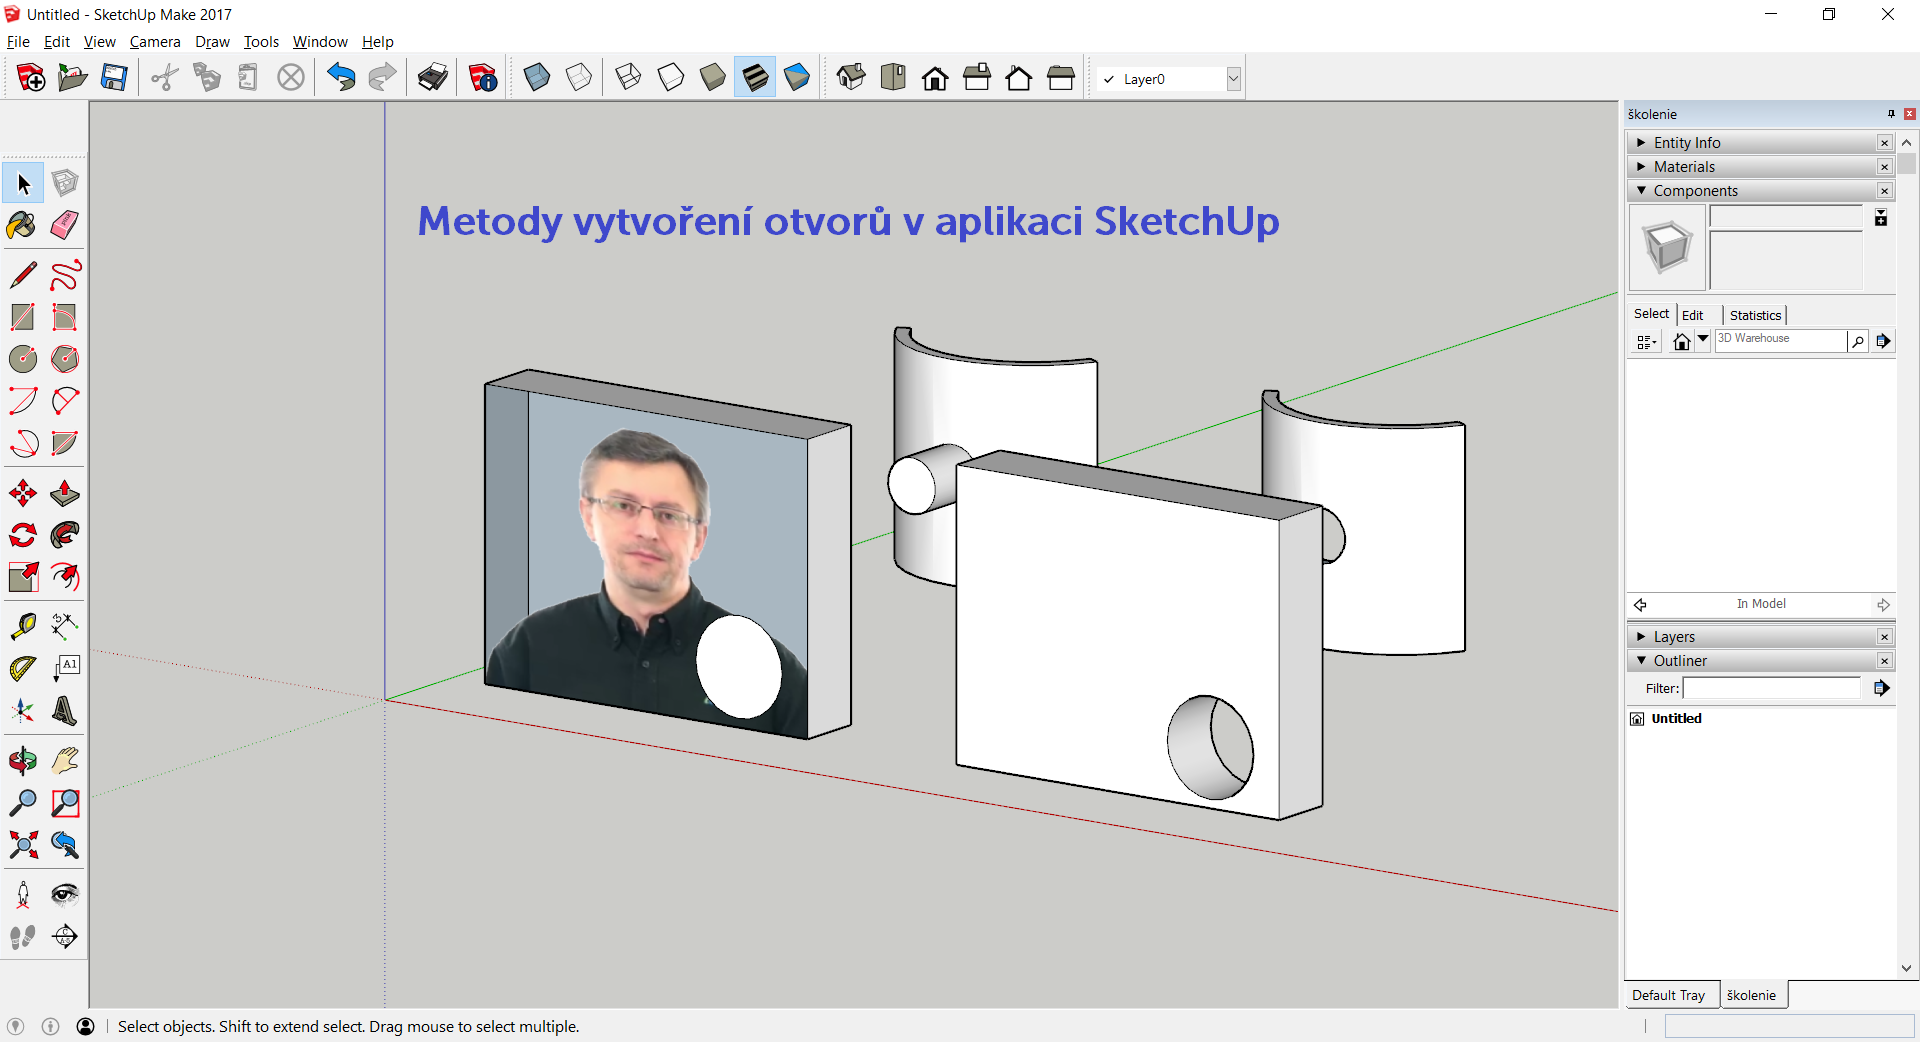The width and height of the screenshot is (1920, 1042).
Task: Collapse the Outliner panel
Action: (1641, 661)
